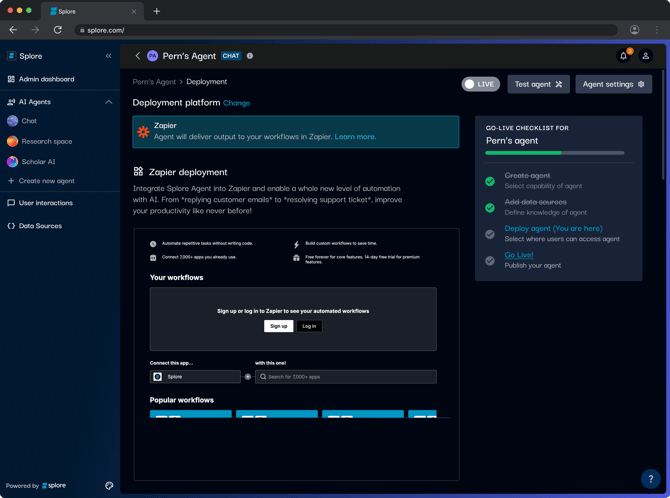Click the Change deployment platform link

point(236,103)
